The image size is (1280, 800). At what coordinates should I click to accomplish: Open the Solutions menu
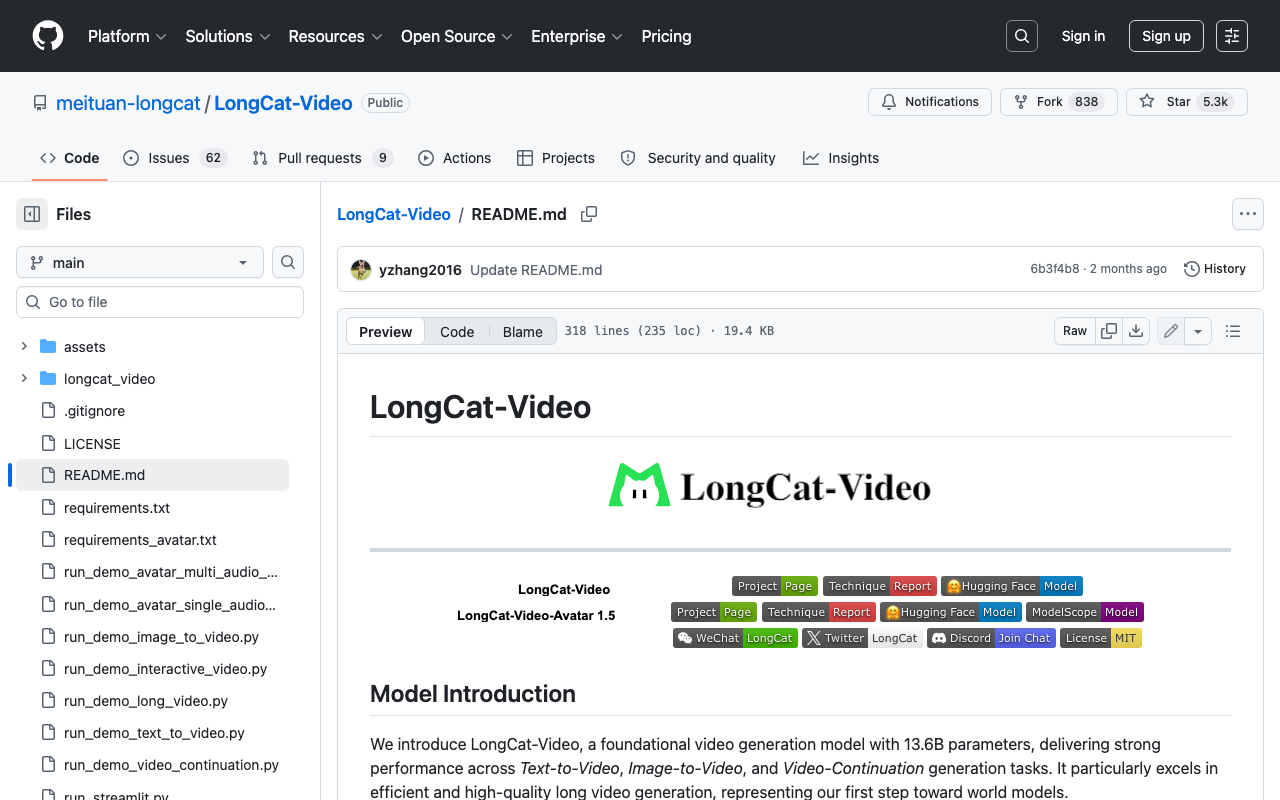tap(228, 36)
